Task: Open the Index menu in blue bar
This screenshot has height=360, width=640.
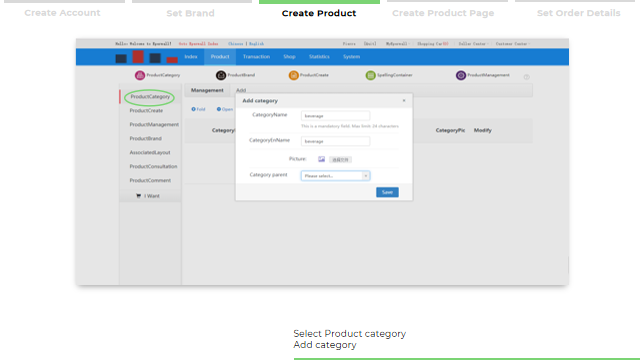Action: [191, 57]
